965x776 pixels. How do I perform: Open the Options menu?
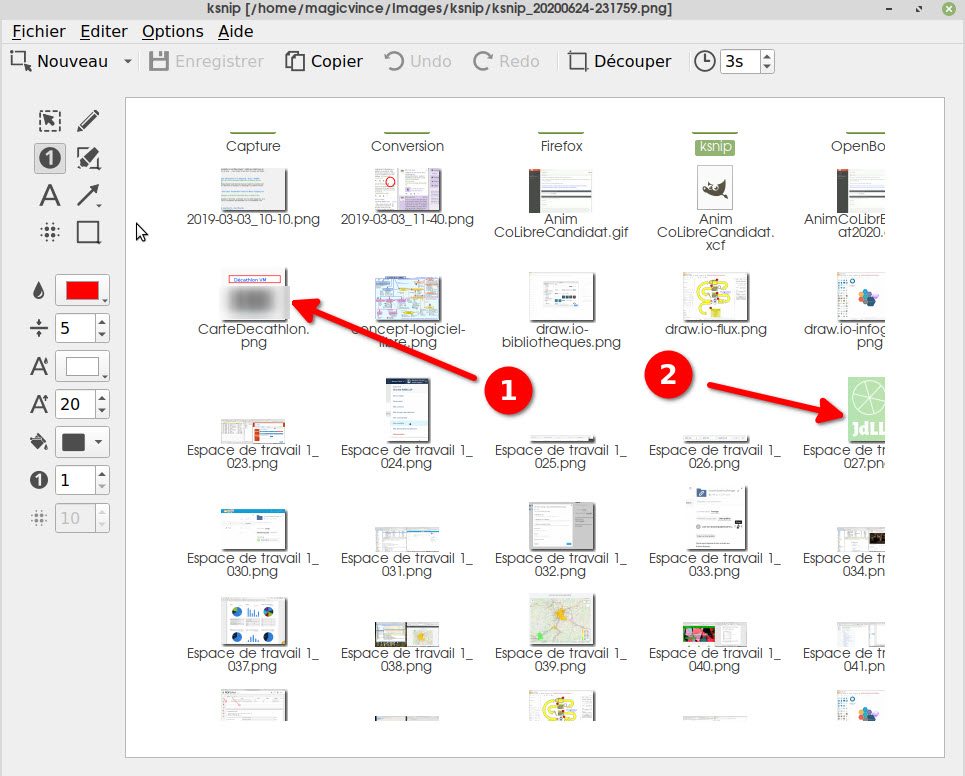pyautogui.click(x=172, y=31)
